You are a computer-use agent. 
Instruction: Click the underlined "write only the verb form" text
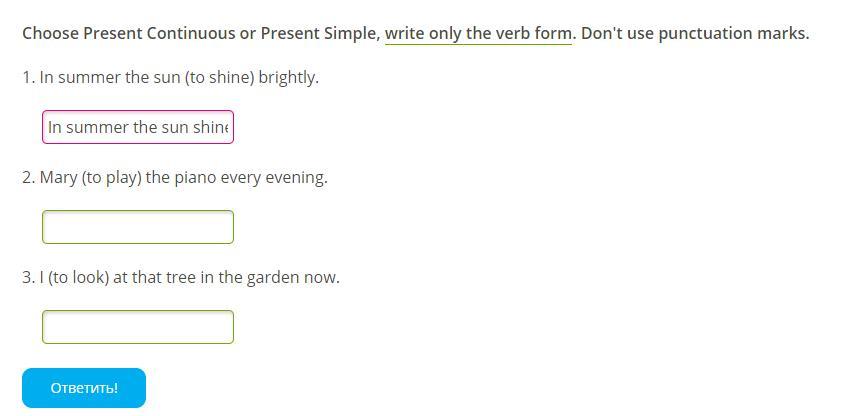coord(478,34)
